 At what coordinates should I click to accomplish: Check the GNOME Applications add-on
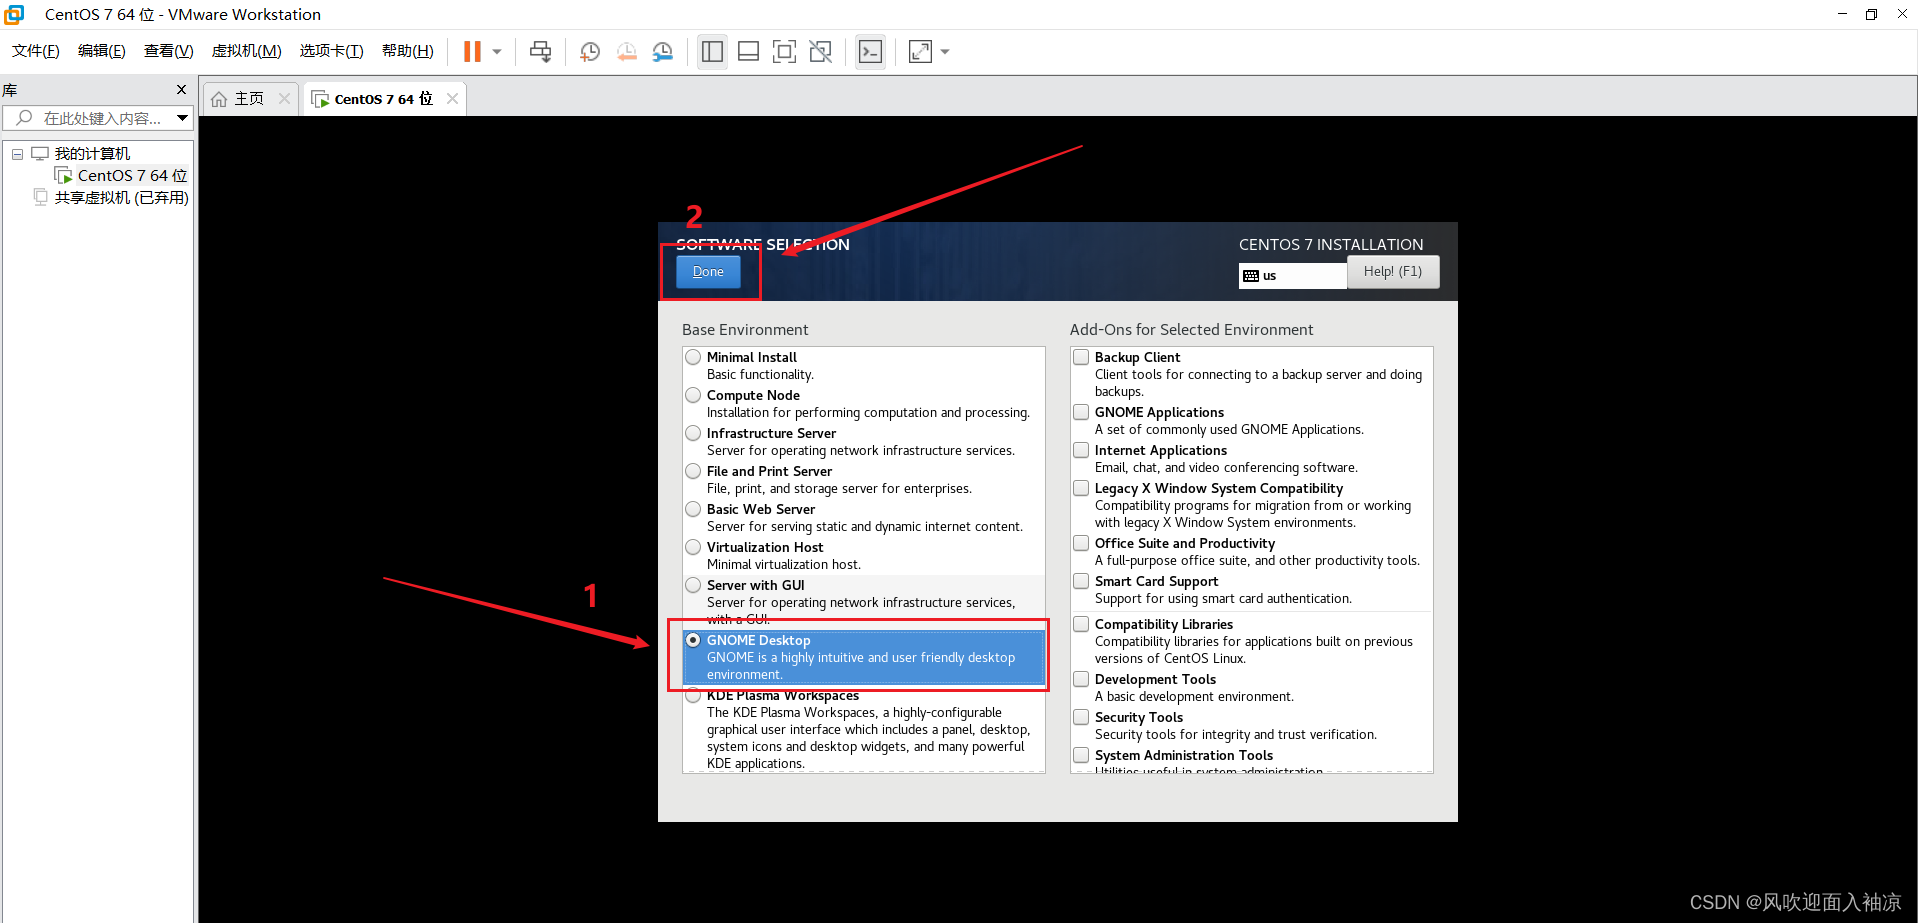pyautogui.click(x=1081, y=412)
